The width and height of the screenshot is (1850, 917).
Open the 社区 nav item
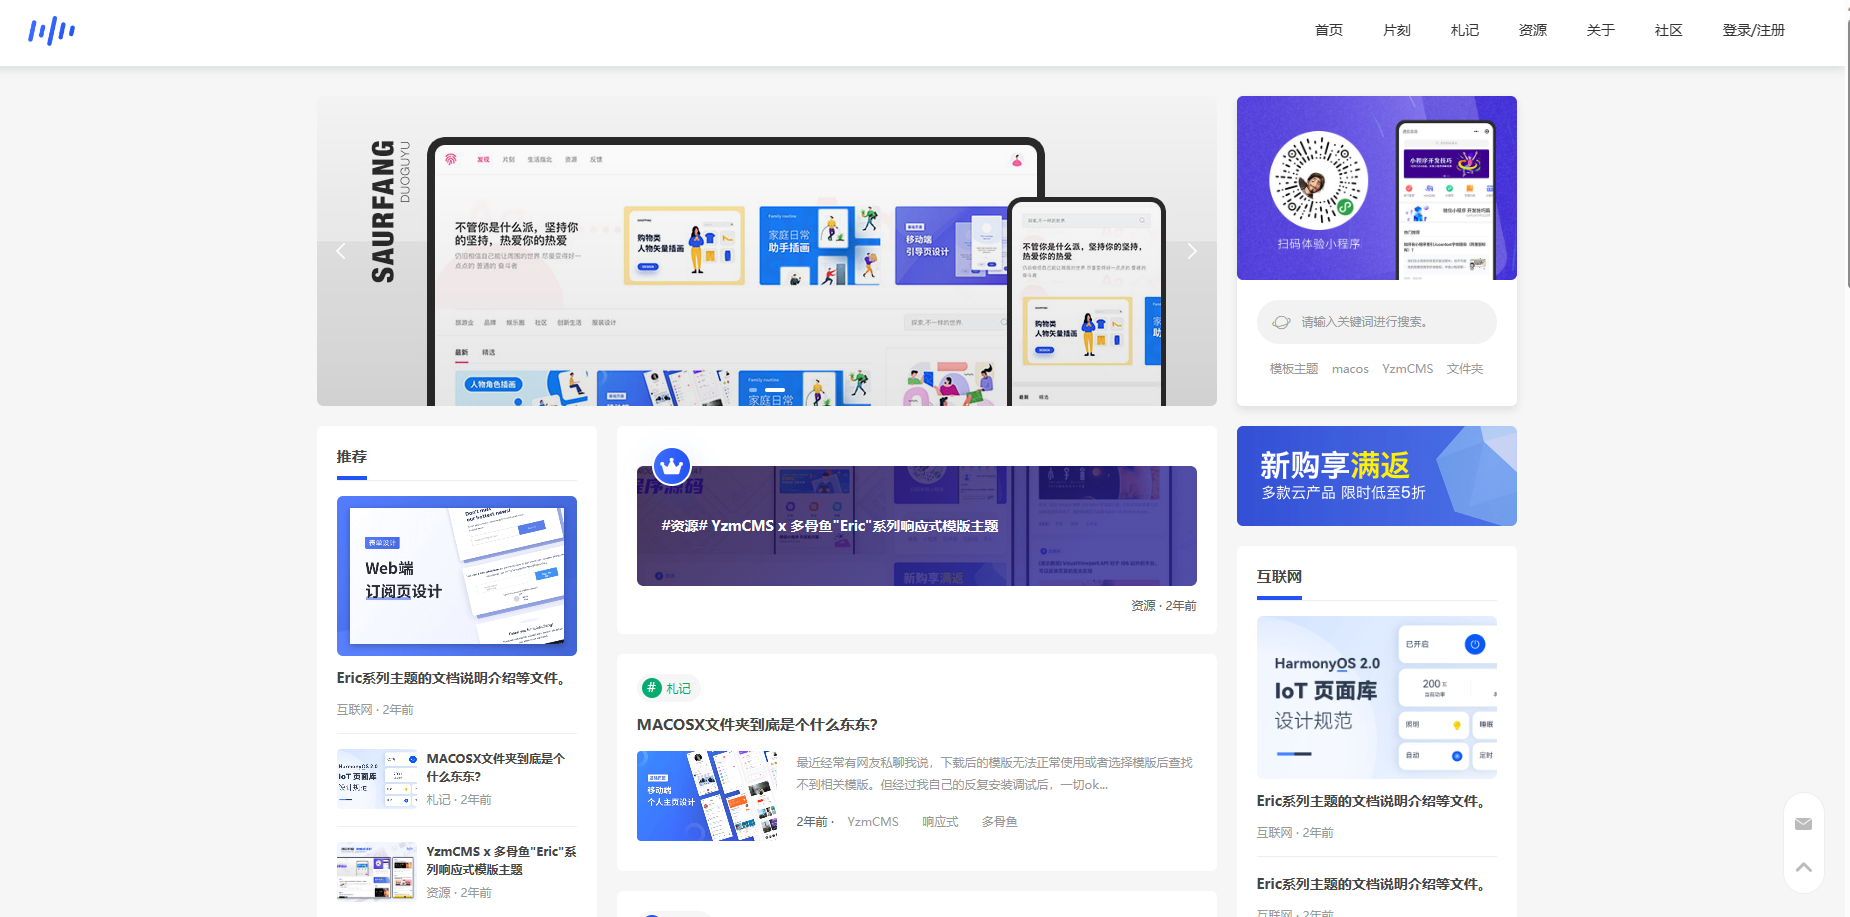coord(1669,30)
